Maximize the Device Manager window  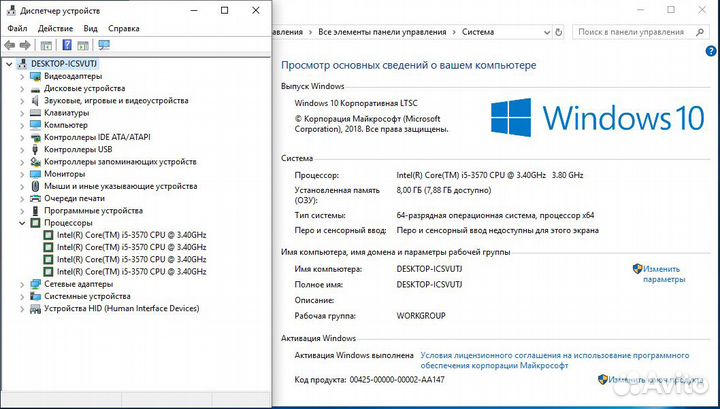225,11
